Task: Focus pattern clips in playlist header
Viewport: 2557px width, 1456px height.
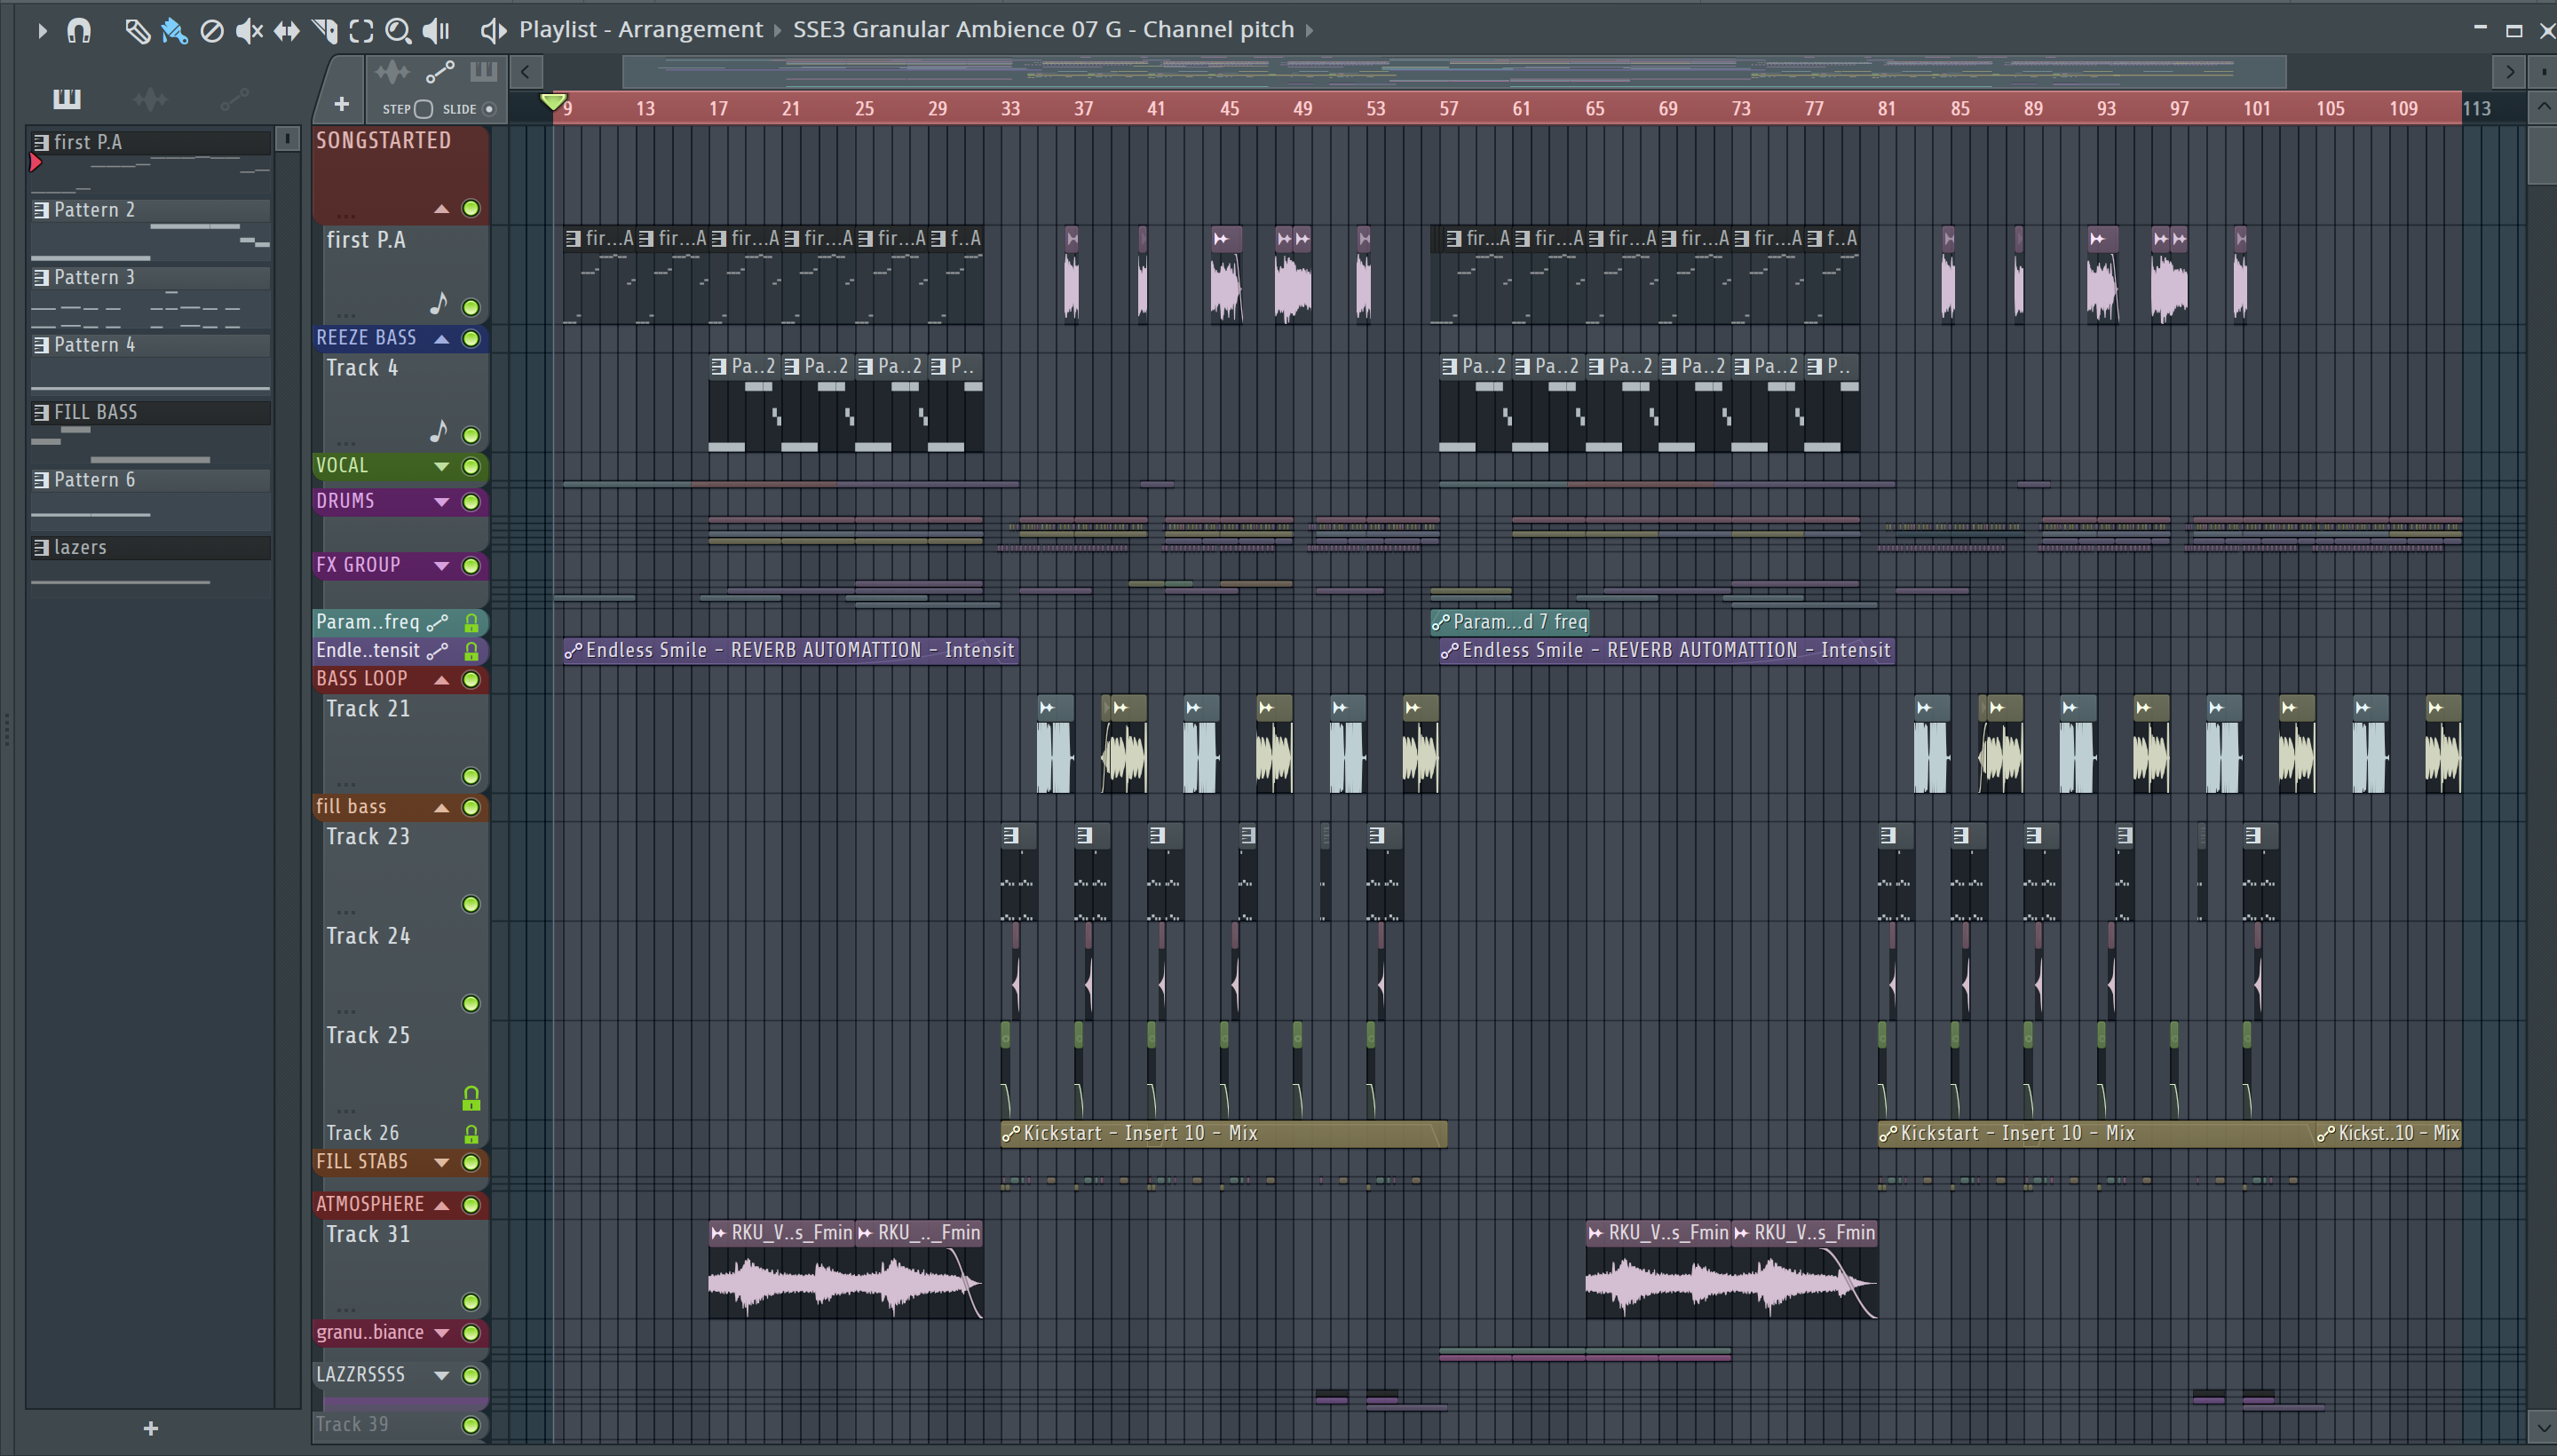Action: (x=484, y=71)
